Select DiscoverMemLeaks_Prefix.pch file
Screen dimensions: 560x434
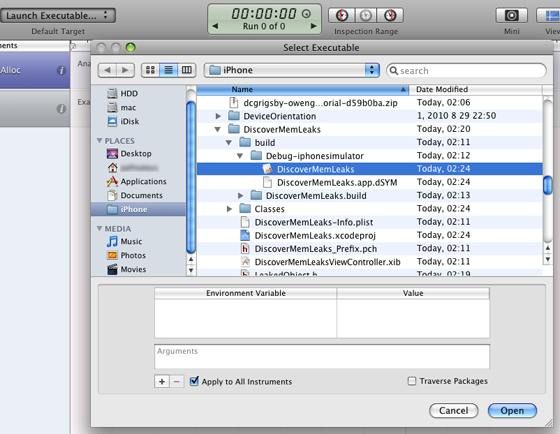coord(316,249)
